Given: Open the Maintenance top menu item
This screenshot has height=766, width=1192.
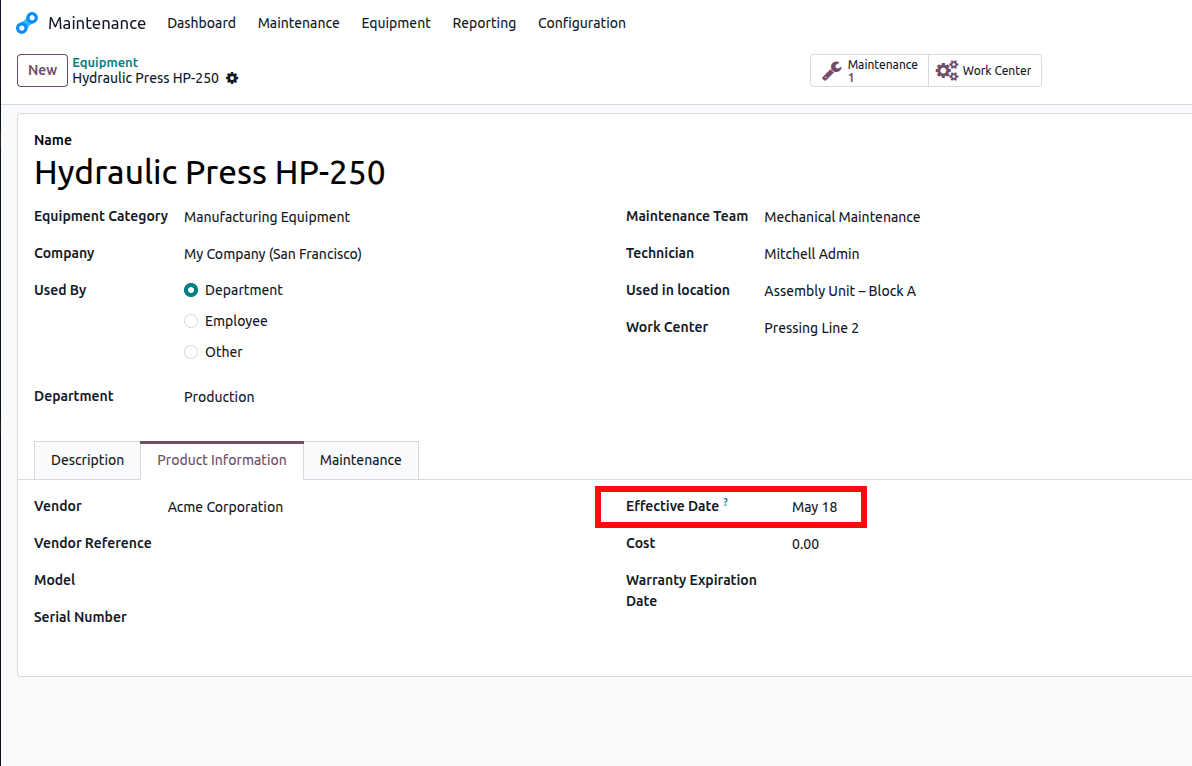Looking at the screenshot, I should (299, 23).
